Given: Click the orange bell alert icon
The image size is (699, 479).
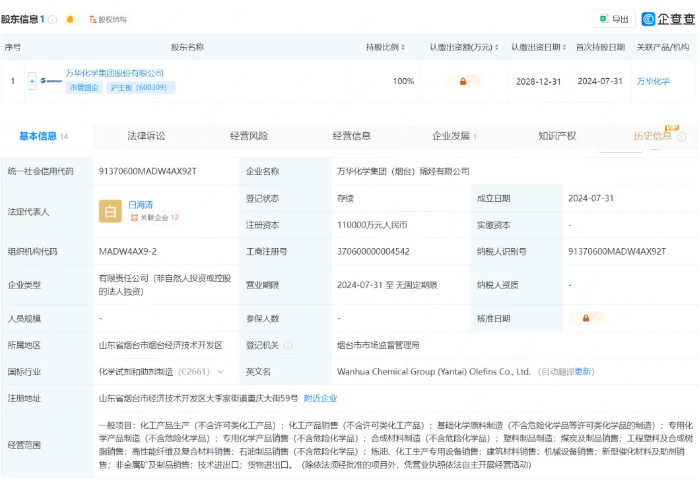Looking at the screenshot, I should pyautogui.click(x=70, y=19).
